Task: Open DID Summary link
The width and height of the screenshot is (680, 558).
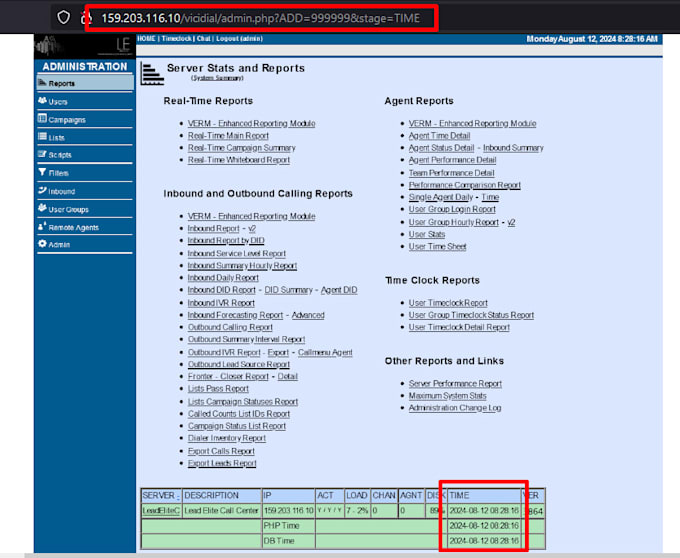Action: 288,290
